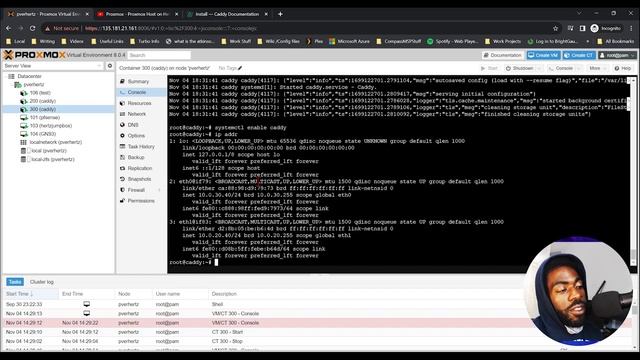640x360 pixels.
Task: Sort by Start Time column header
Action: coord(31,294)
